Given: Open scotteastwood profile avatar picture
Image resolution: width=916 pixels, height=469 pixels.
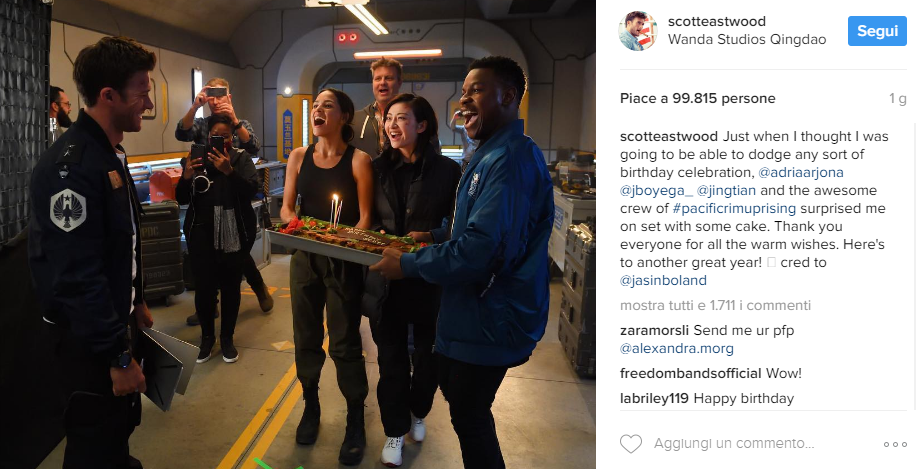Looking at the screenshot, I should point(638,30).
